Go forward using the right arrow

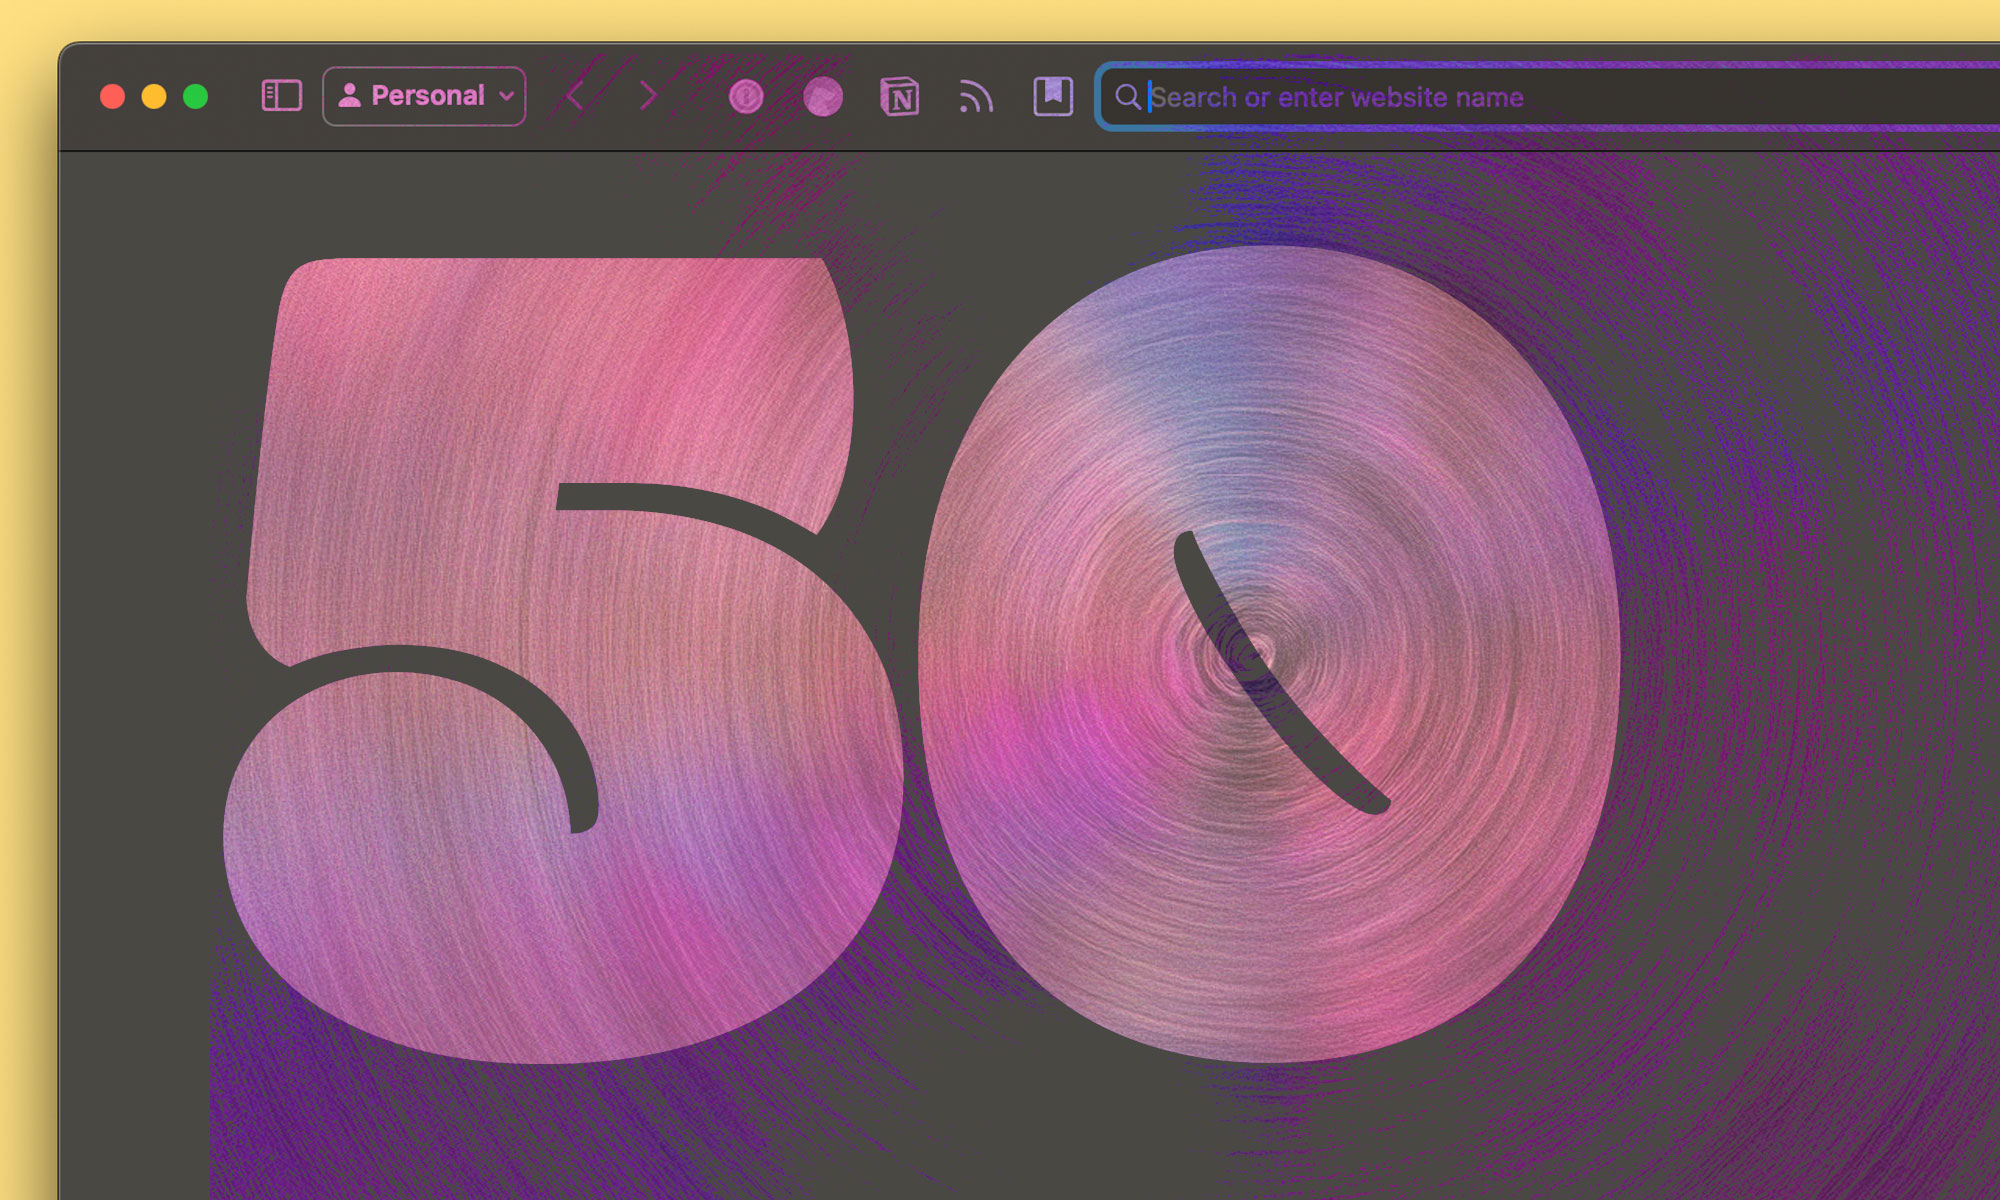648,97
